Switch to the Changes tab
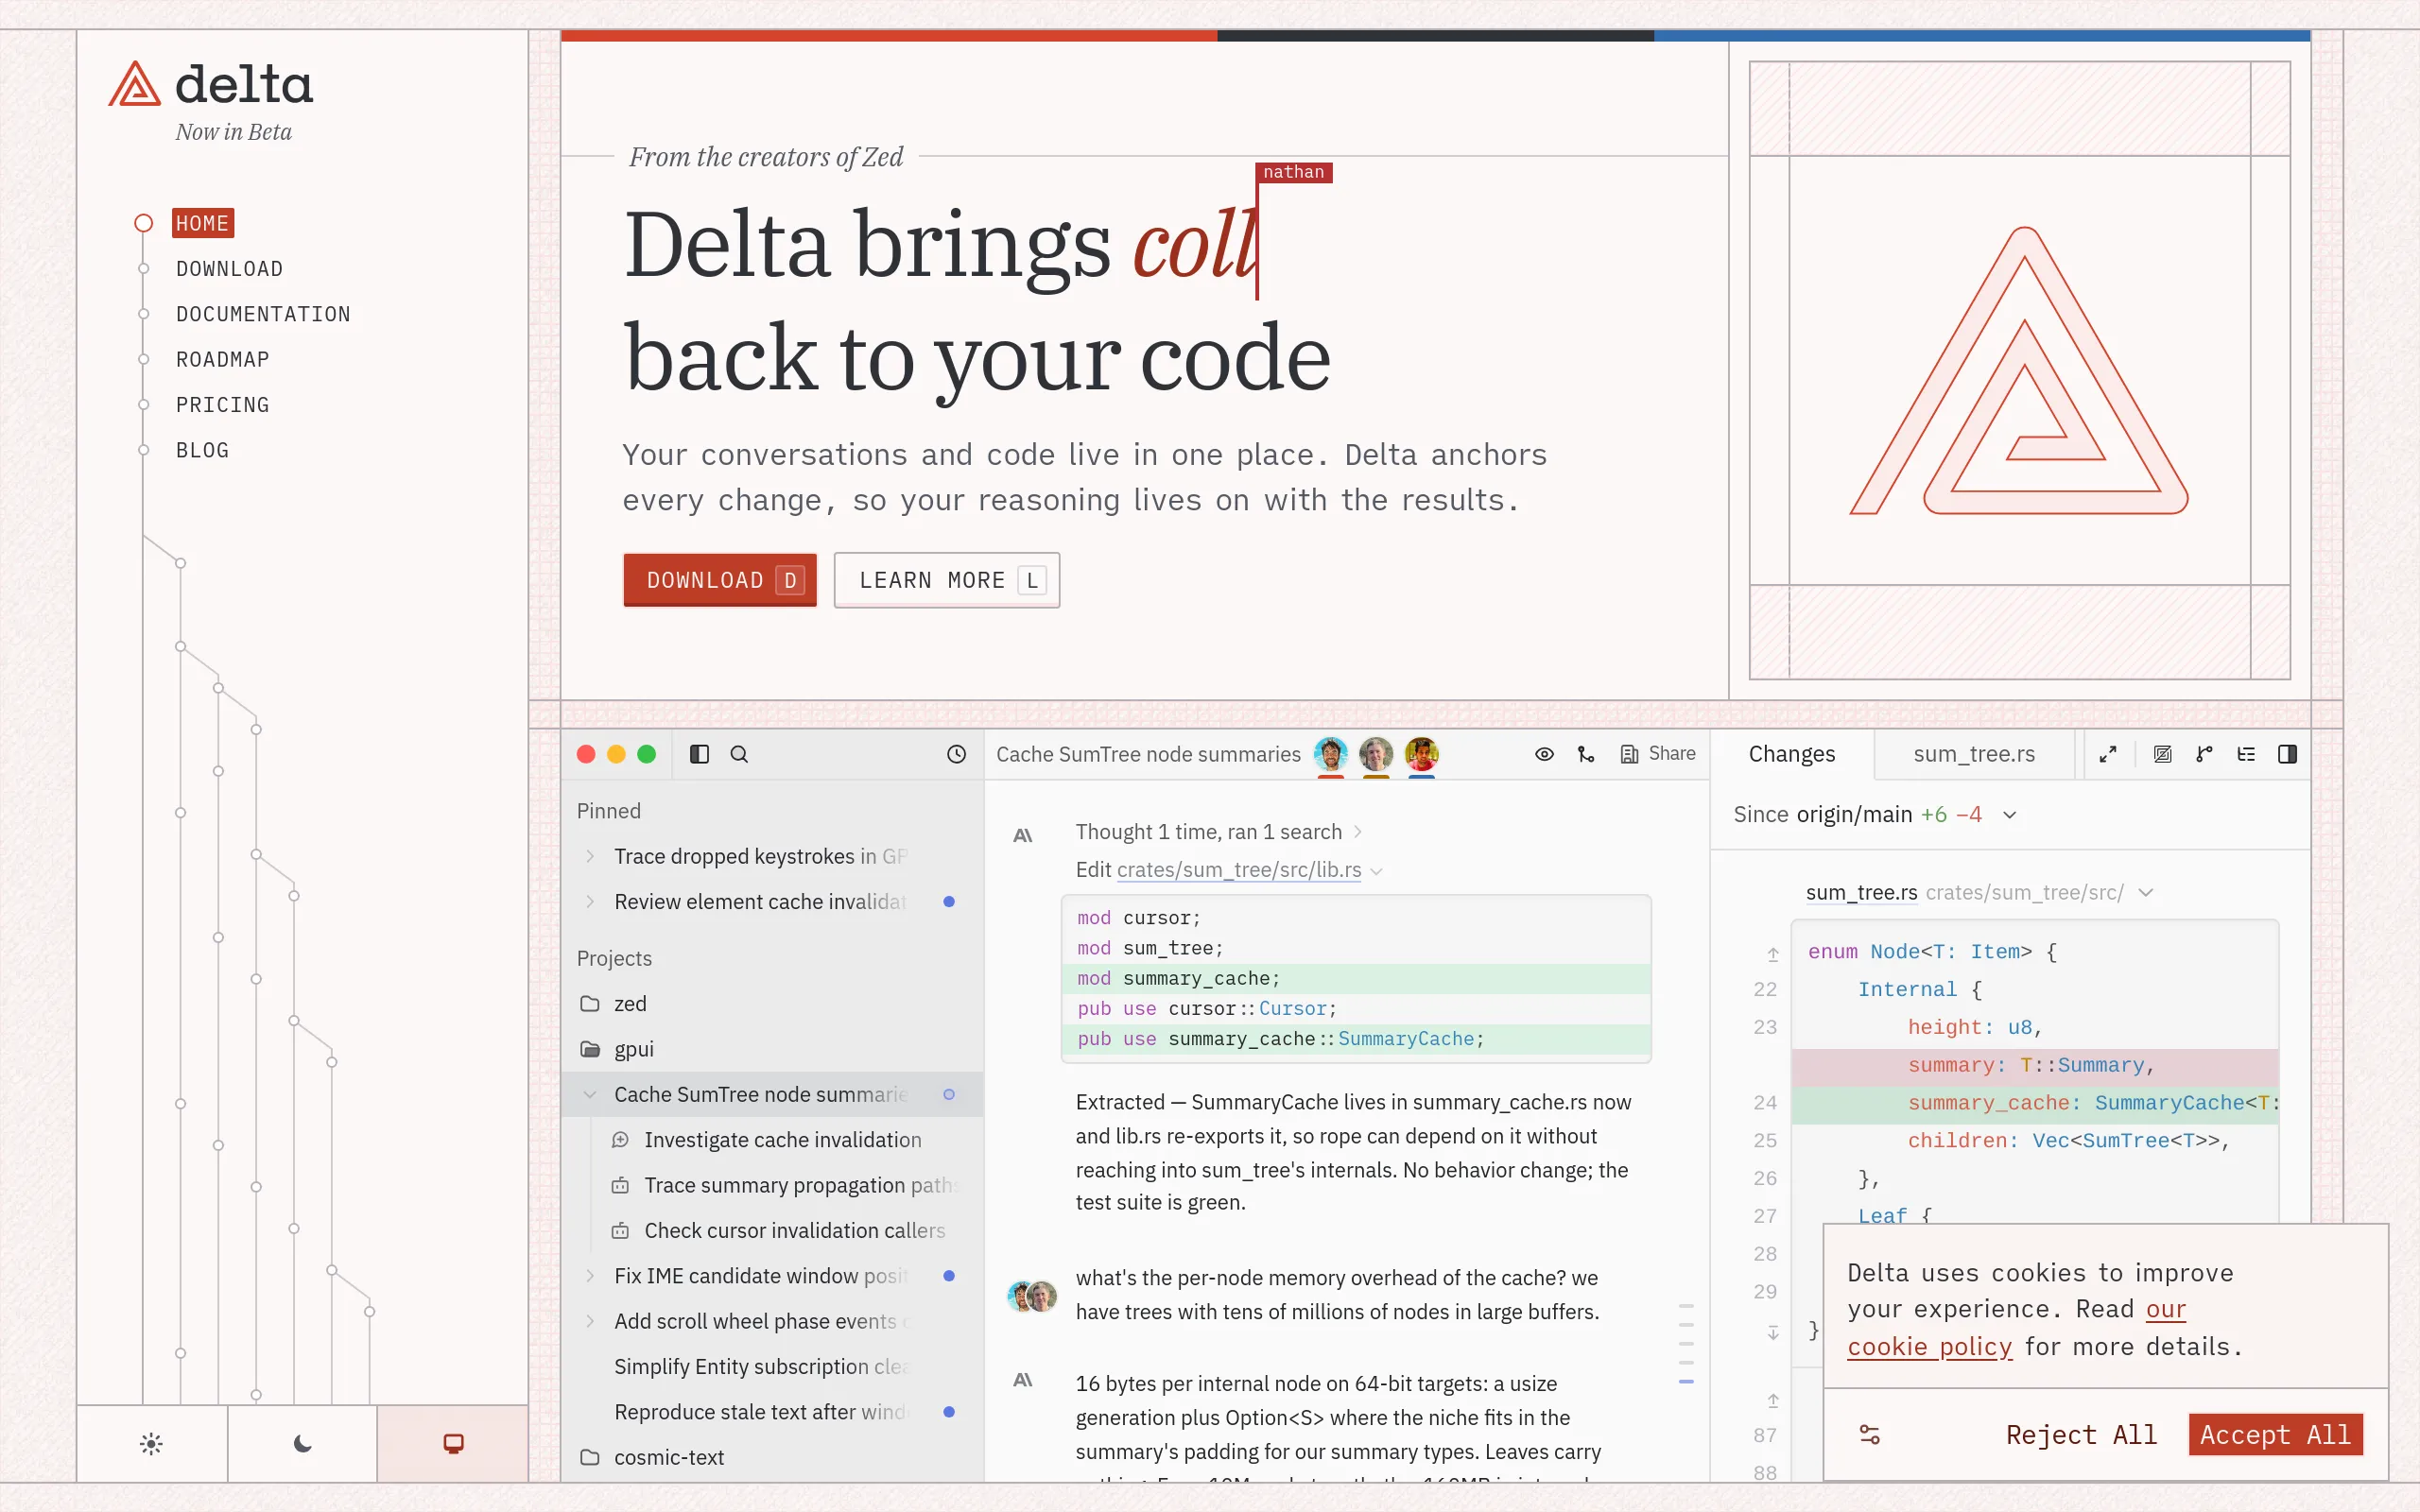This screenshot has width=2420, height=1512. [x=1792, y=754]
